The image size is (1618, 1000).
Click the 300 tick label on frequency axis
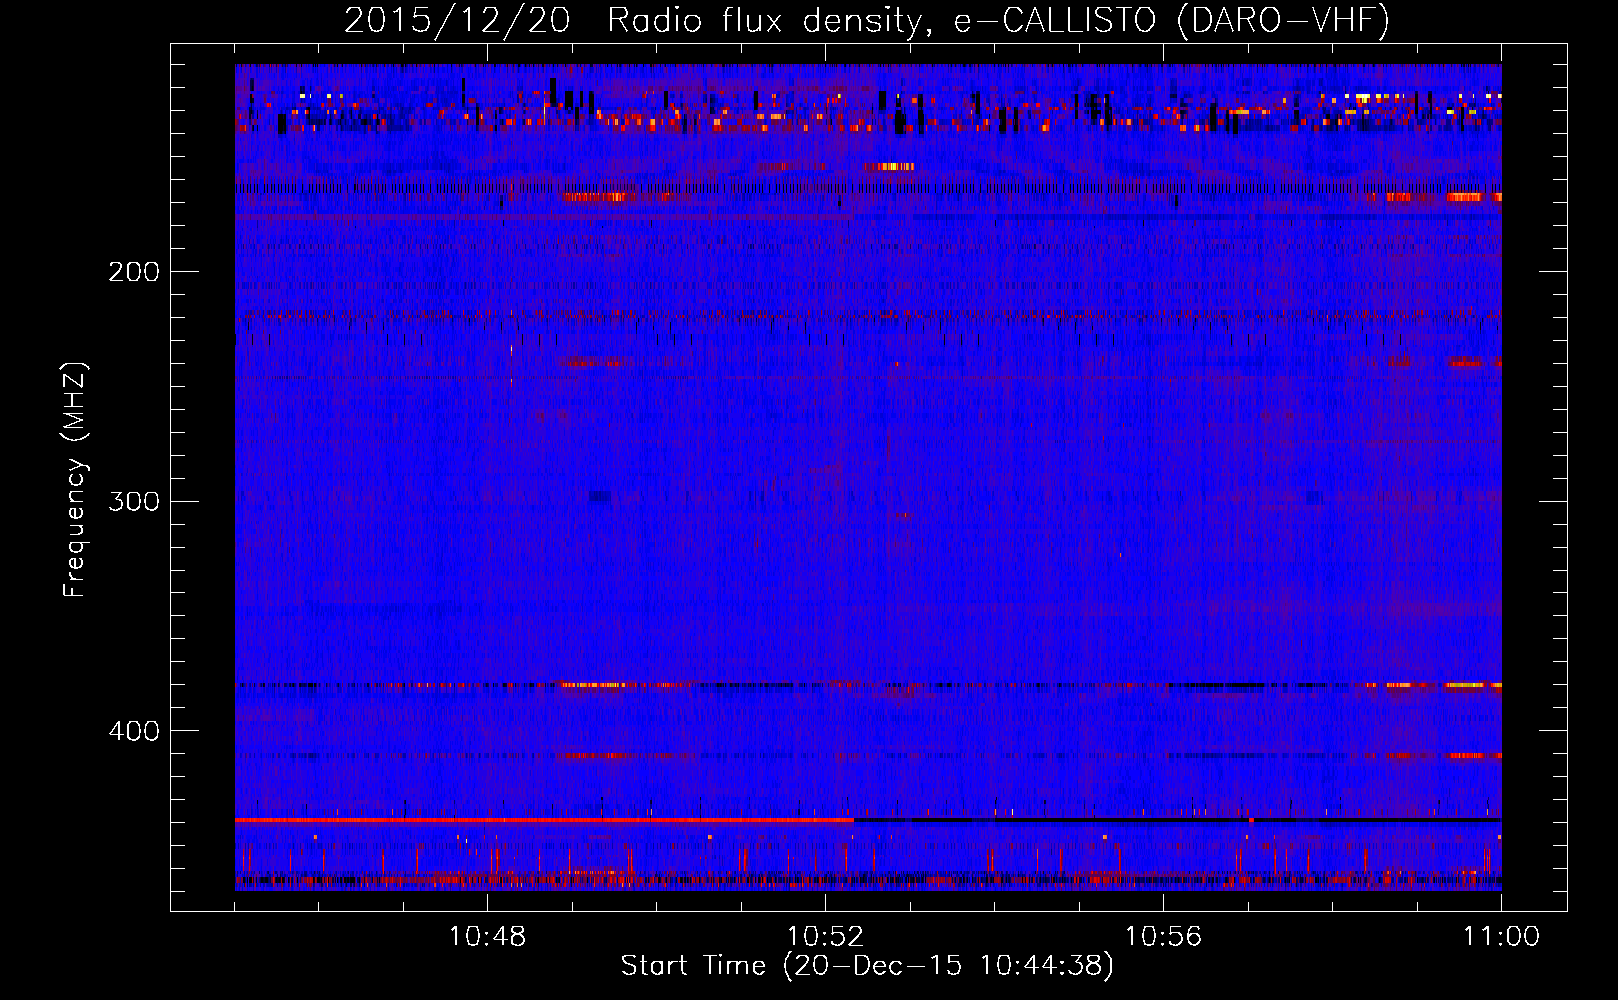(x=133, y=501)
